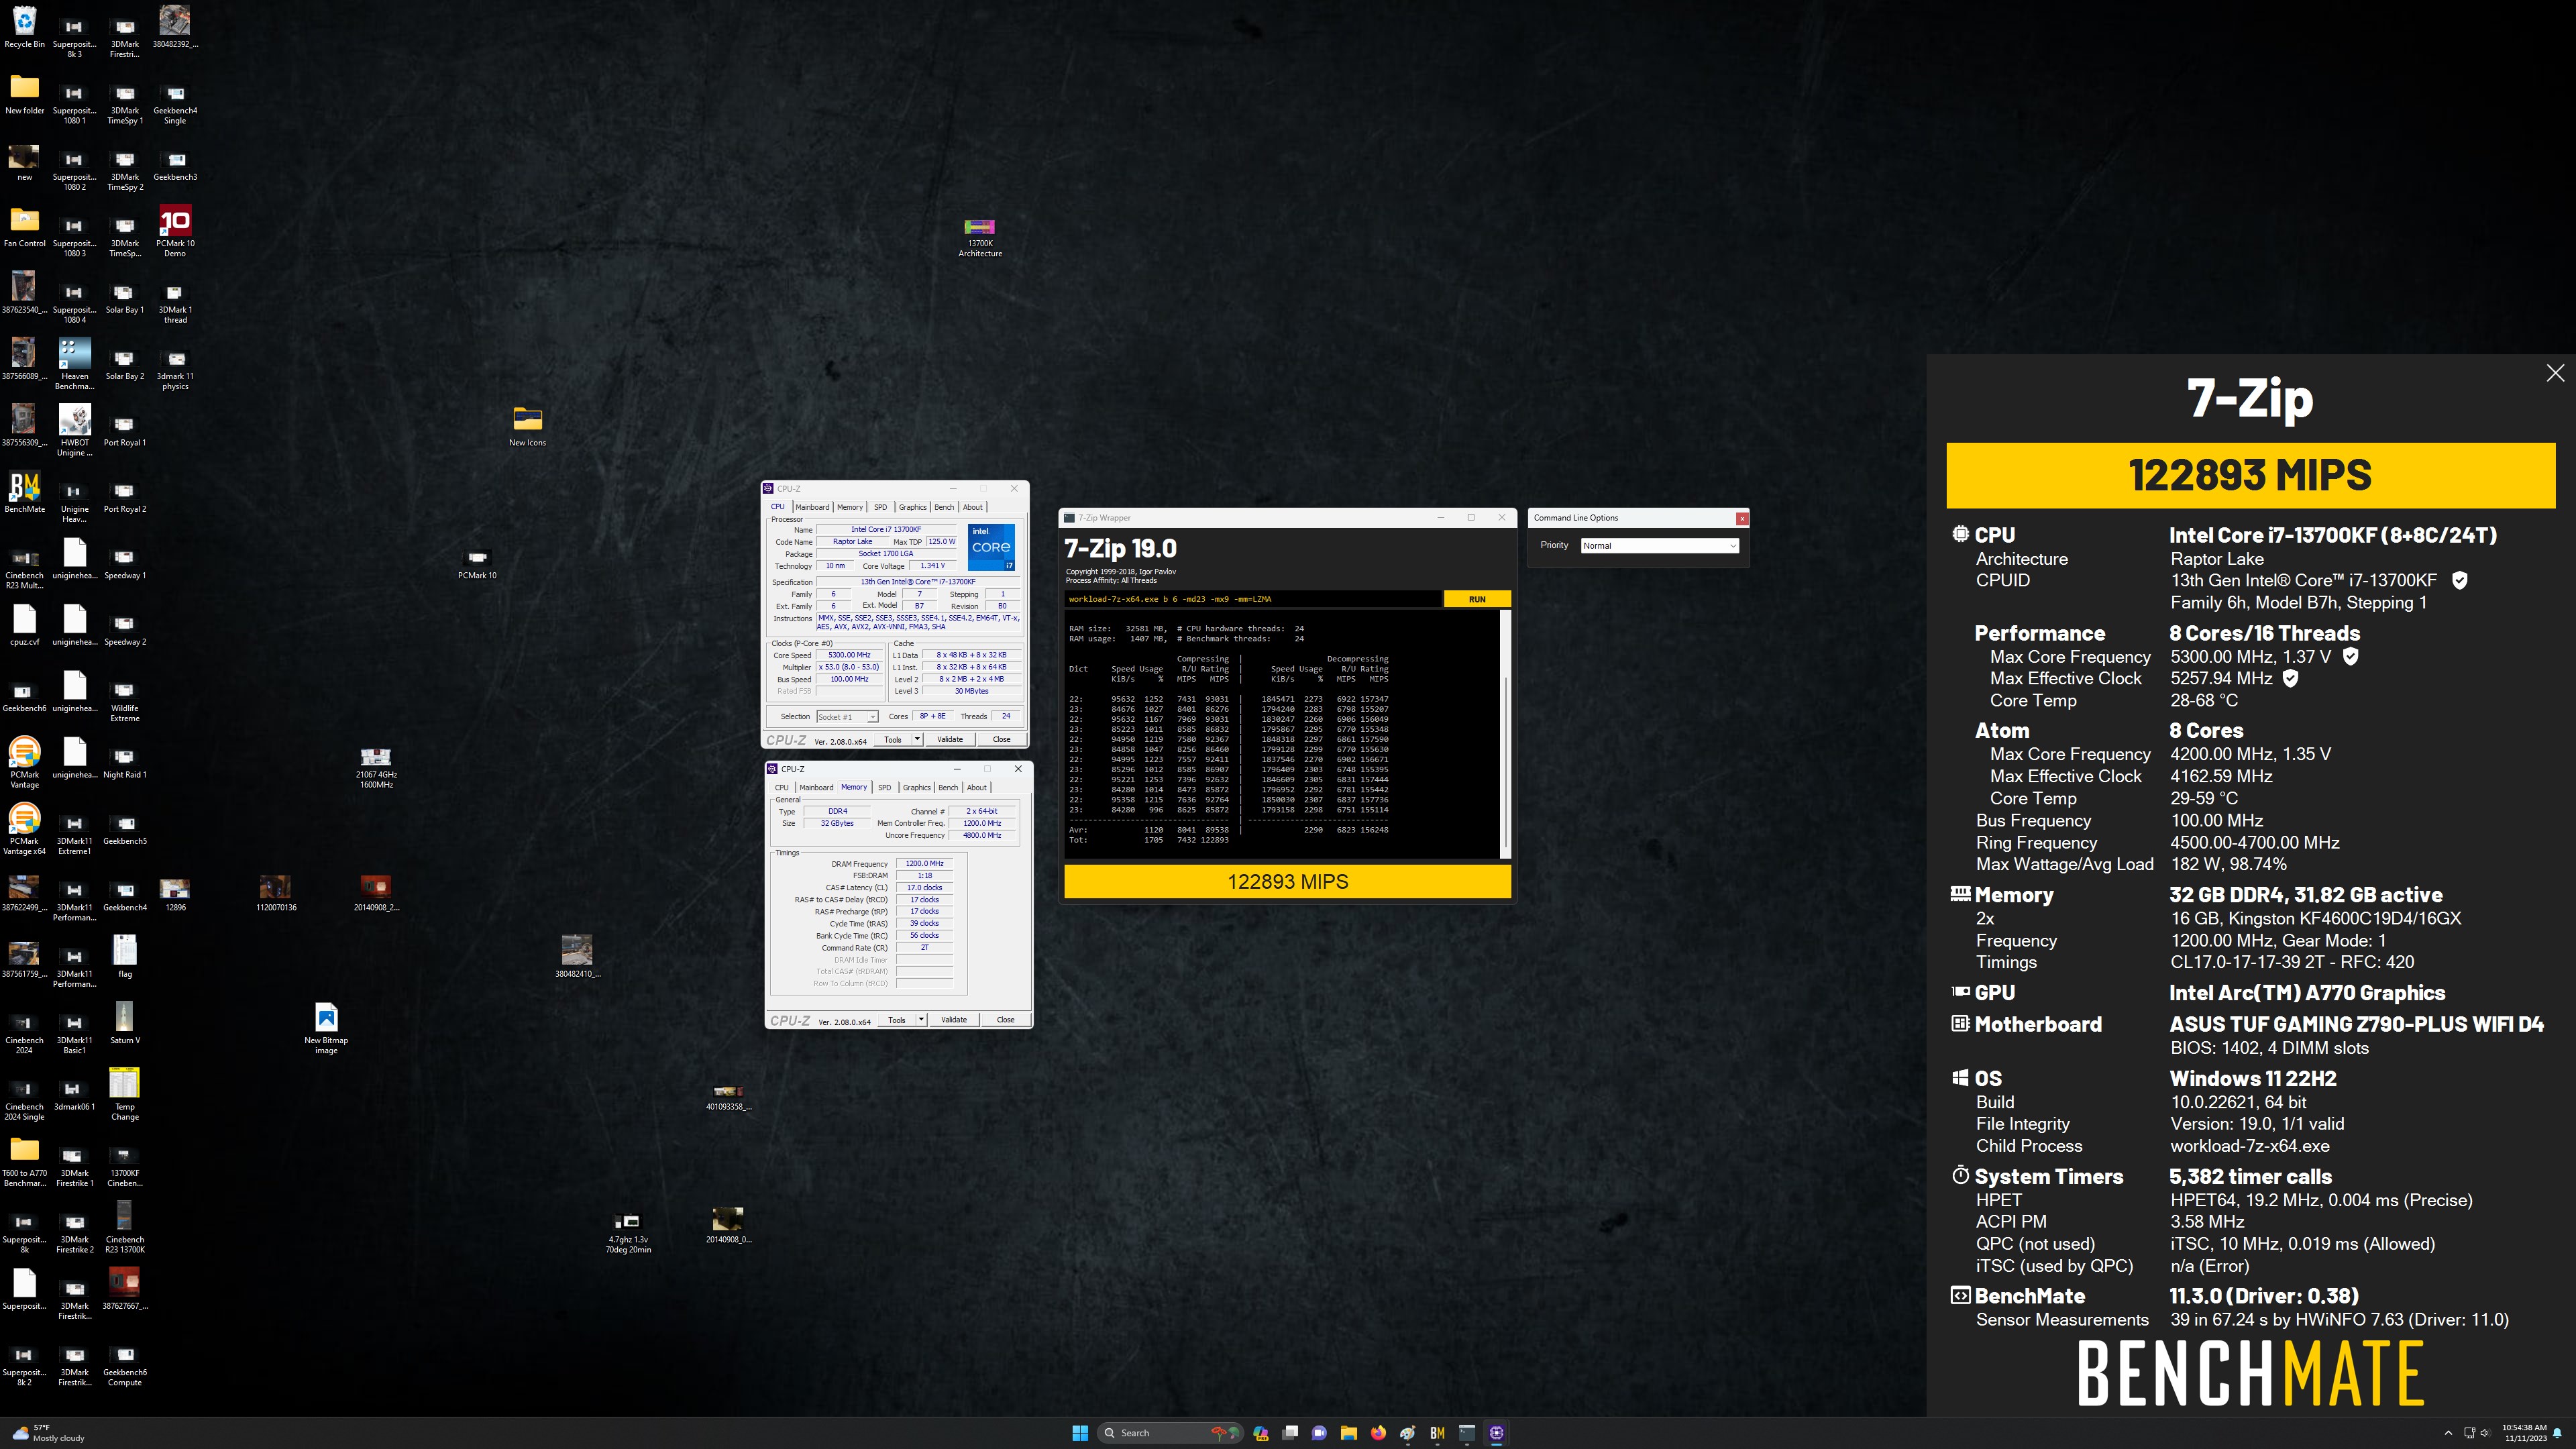Click the 5300.00 MHz Core Speed value
The width and height of the screenshot is (2576, 1449).
[x=849, y=655]
